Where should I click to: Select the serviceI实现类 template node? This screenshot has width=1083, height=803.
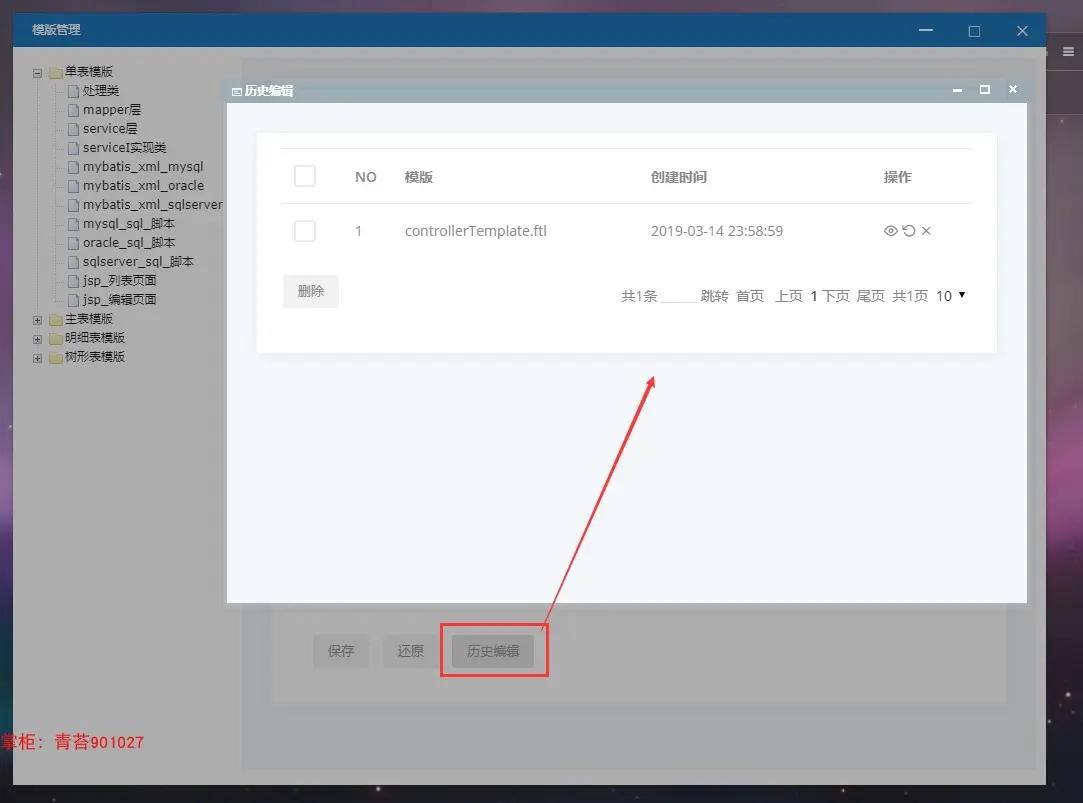[124, 148]
